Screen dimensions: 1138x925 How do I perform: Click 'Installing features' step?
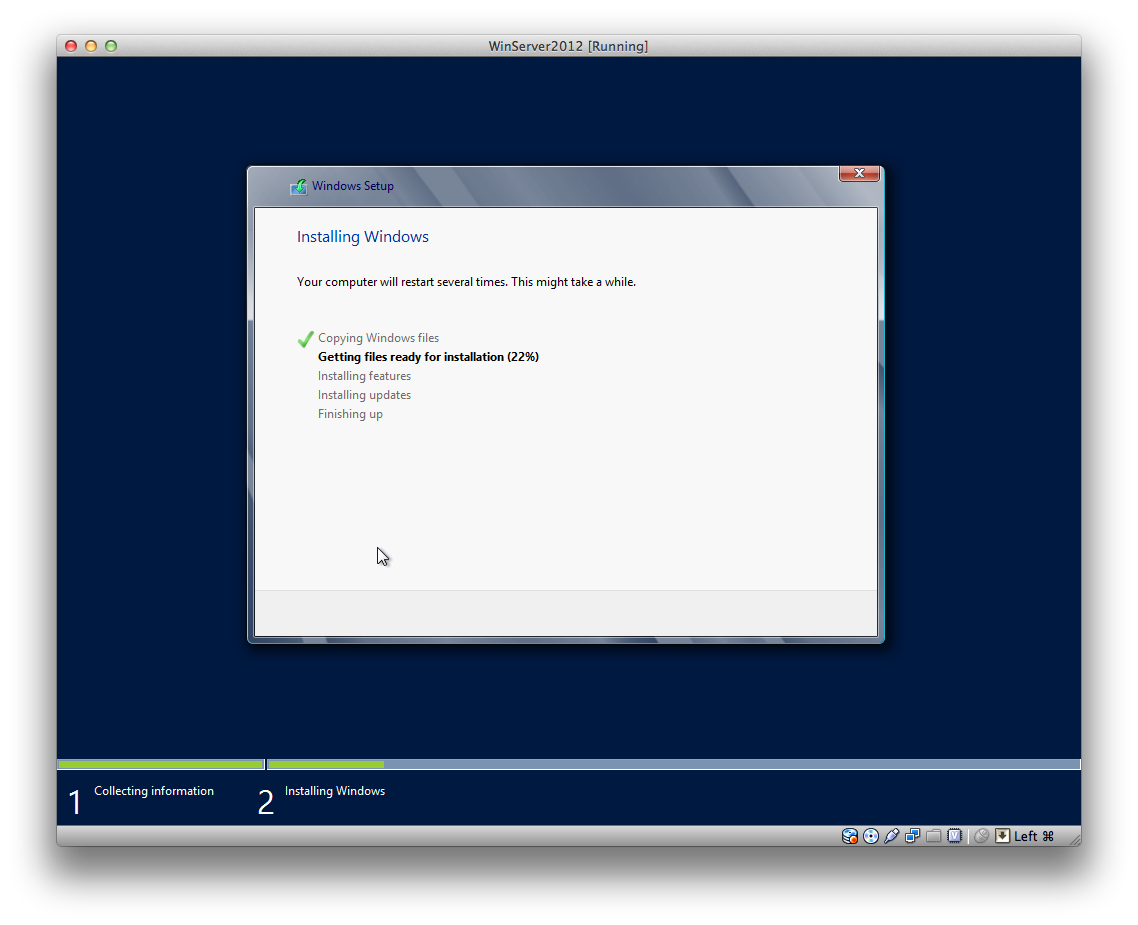(x=364, y=376)
